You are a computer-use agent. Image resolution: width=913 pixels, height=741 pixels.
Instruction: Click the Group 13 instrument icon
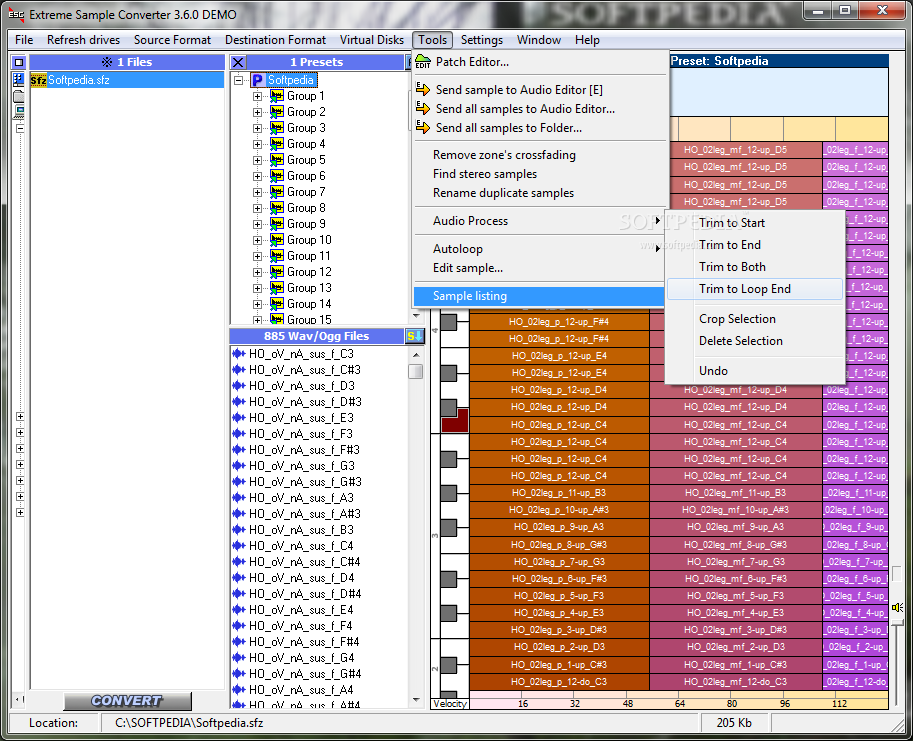point(277,288)
